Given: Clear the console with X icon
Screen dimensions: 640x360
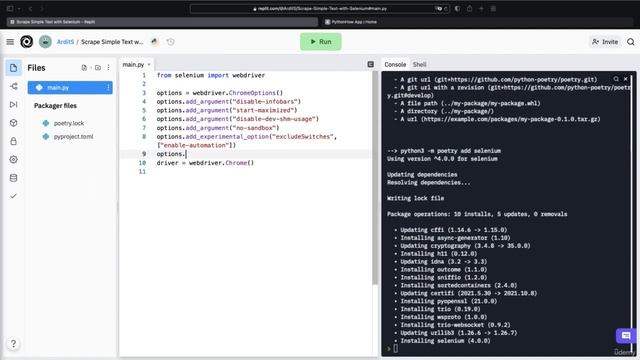Looking at the screenshot, I should pos(626,79).
